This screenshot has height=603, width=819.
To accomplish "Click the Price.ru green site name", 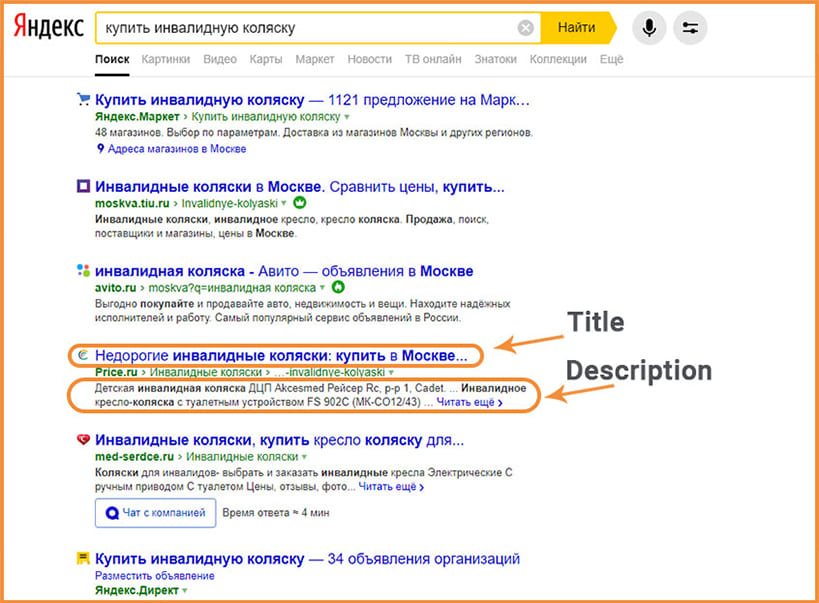I will click(116, 372).
